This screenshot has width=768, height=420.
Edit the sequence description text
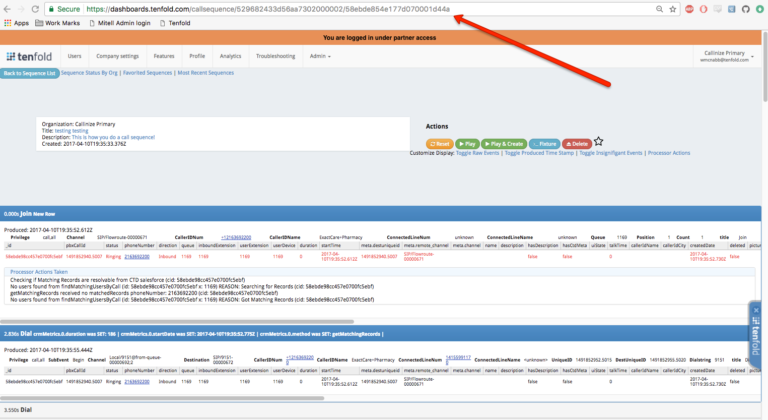pyautogui.click(x=113, y=137)
